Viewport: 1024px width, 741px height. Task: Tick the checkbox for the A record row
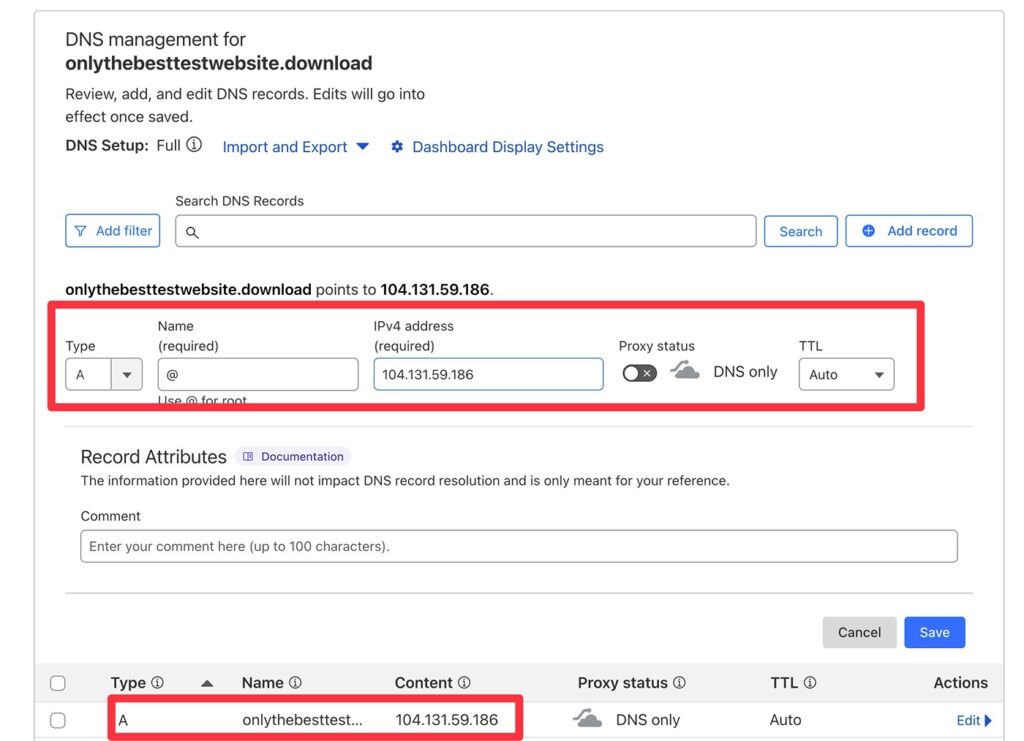point(58,720)
